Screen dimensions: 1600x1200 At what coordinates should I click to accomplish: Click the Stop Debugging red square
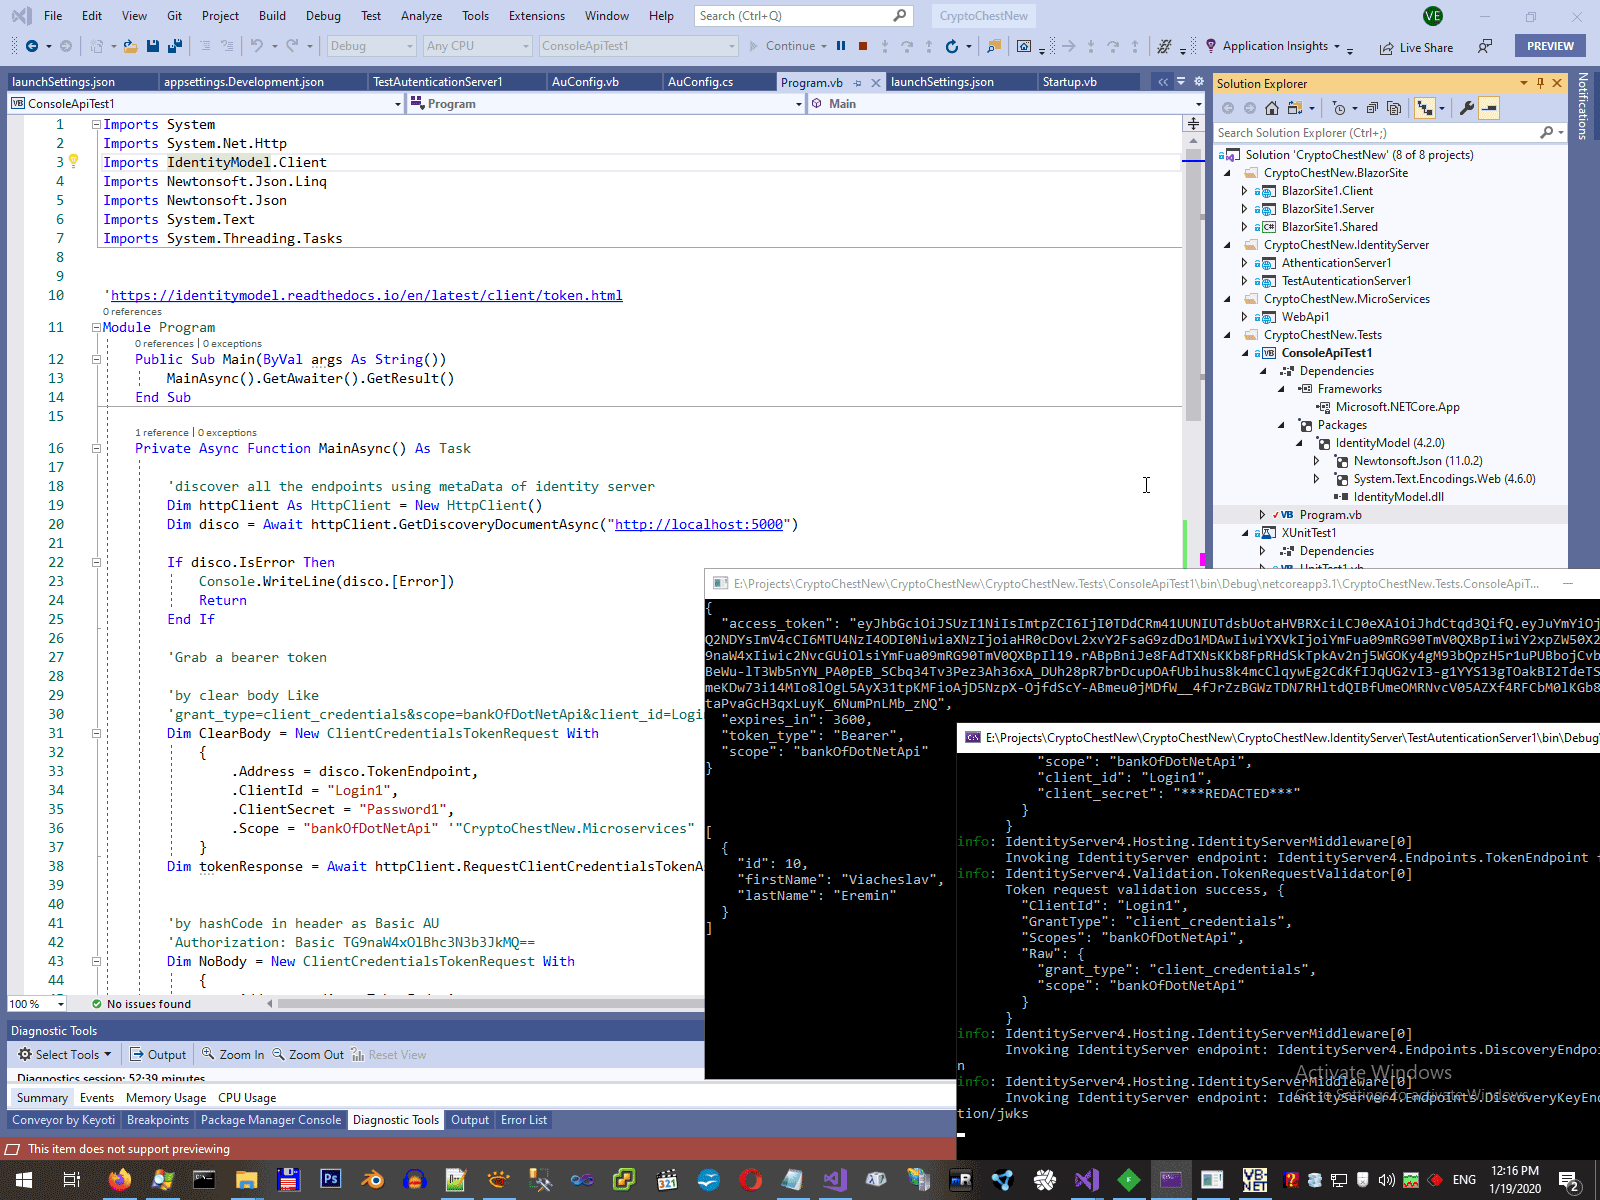(x=862, y=46)
